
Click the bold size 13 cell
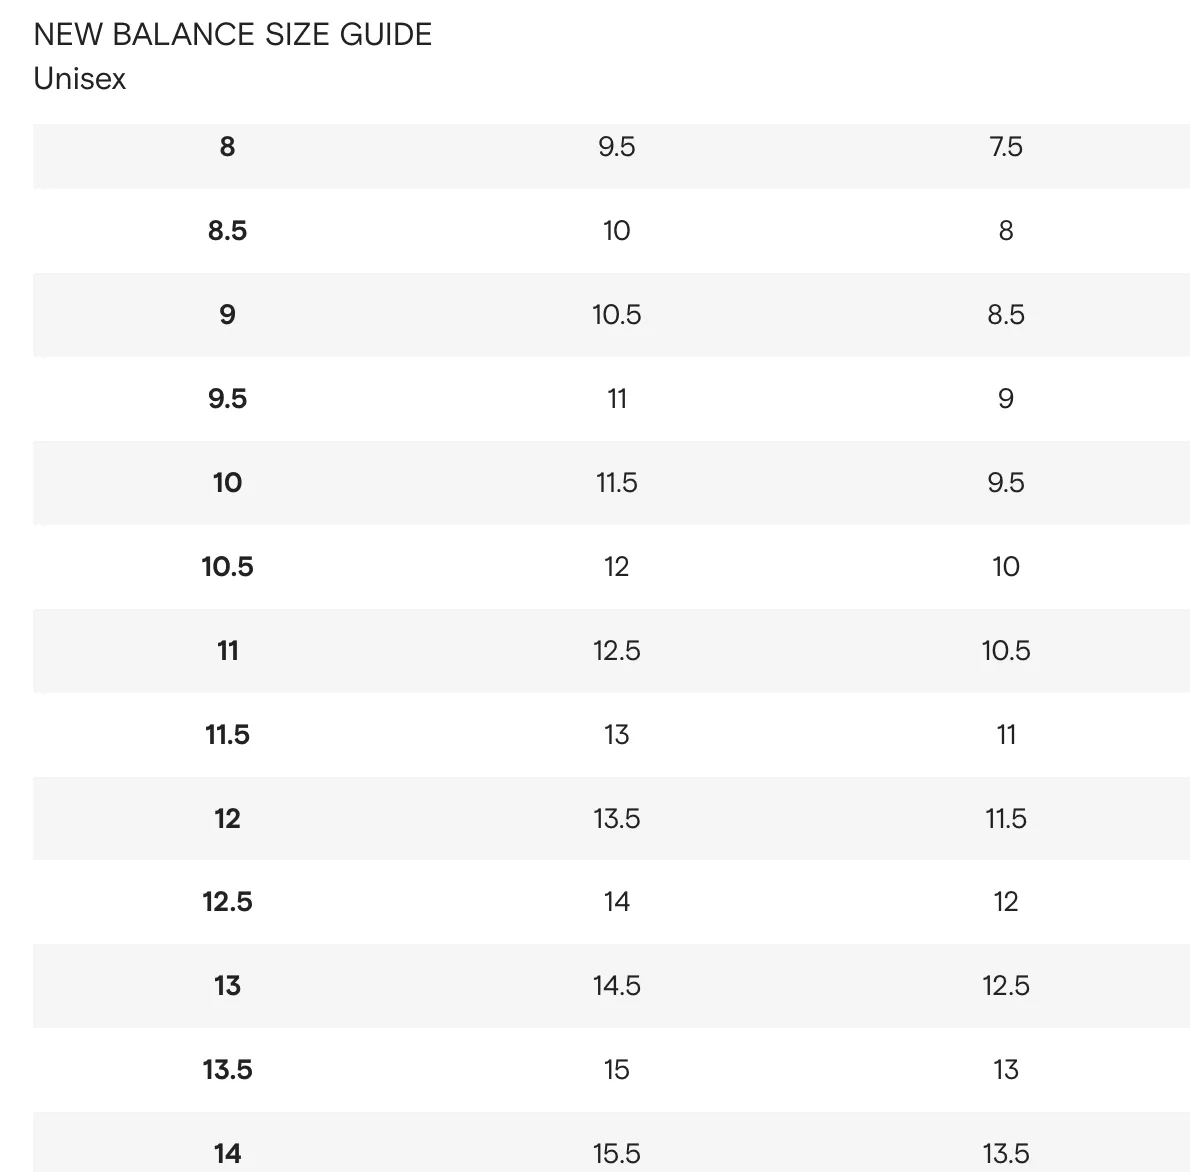(228, 986)
